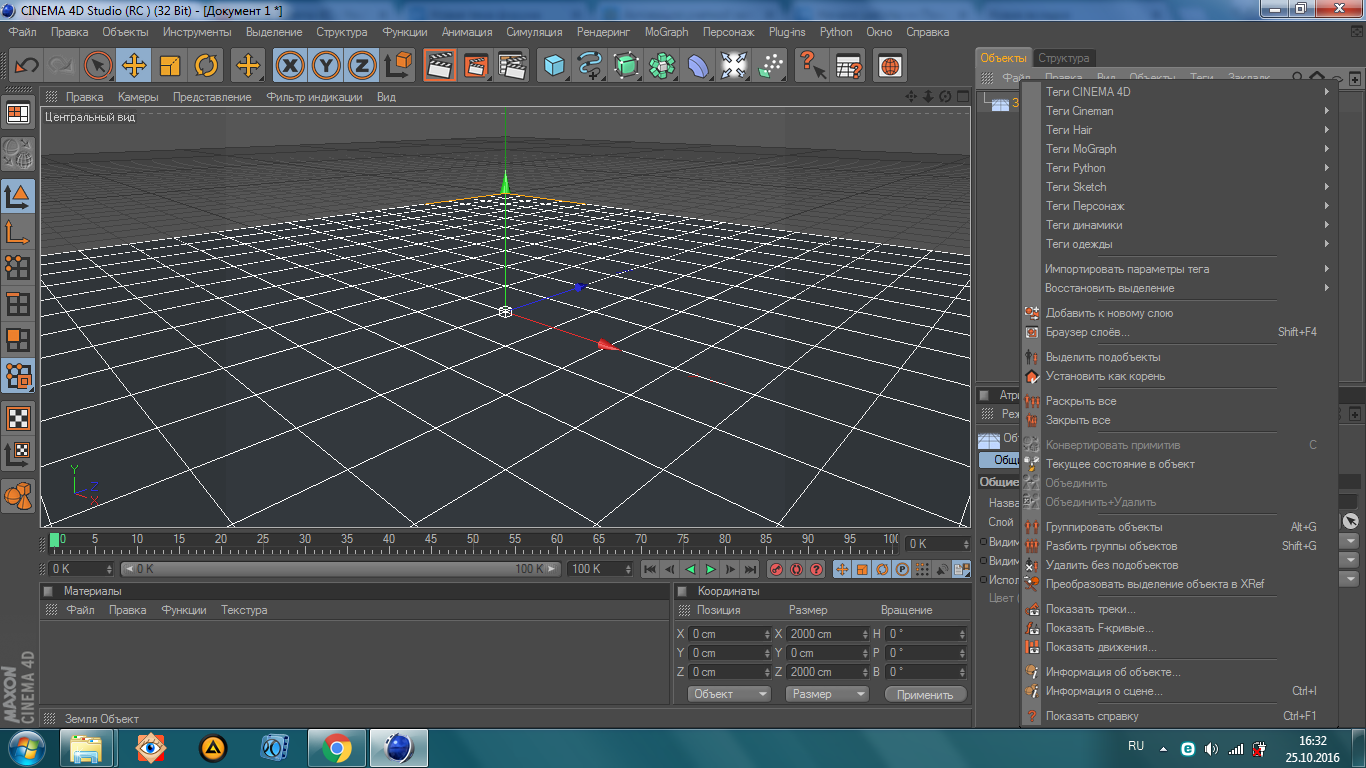Toggle the X axis lock
This screenshot has height=768, width=1366.
coord(290,66)
